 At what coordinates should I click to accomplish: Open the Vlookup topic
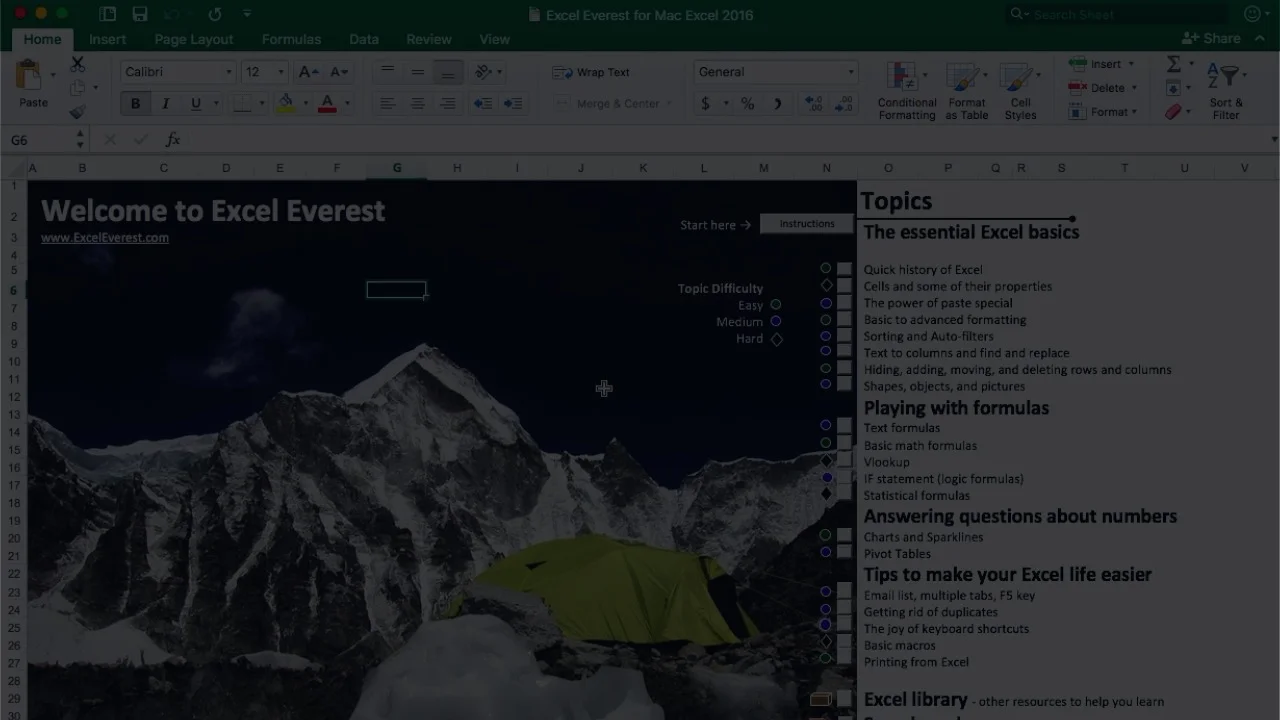tap(887, 462)
